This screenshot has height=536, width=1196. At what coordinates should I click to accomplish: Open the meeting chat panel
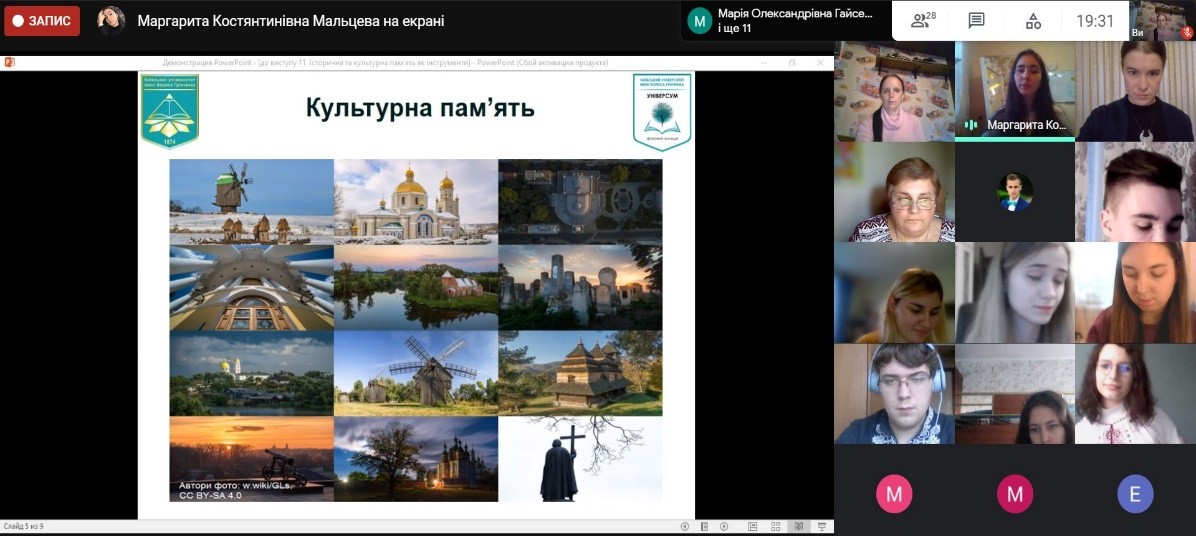pos(977,20)
